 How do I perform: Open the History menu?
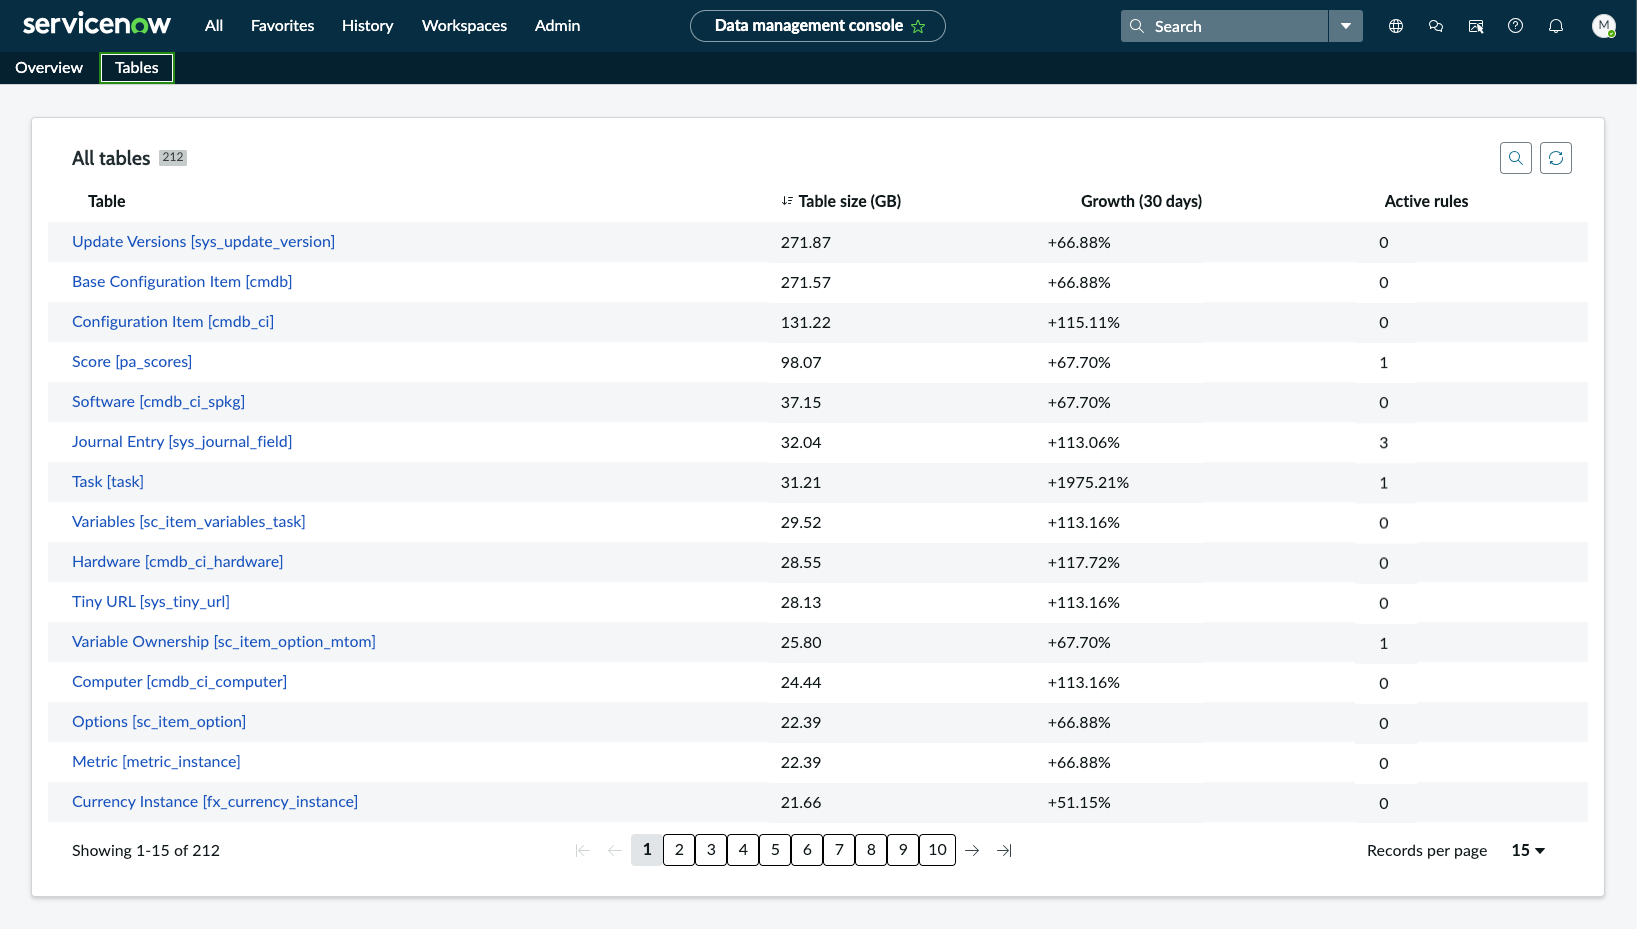coord(367,26)
